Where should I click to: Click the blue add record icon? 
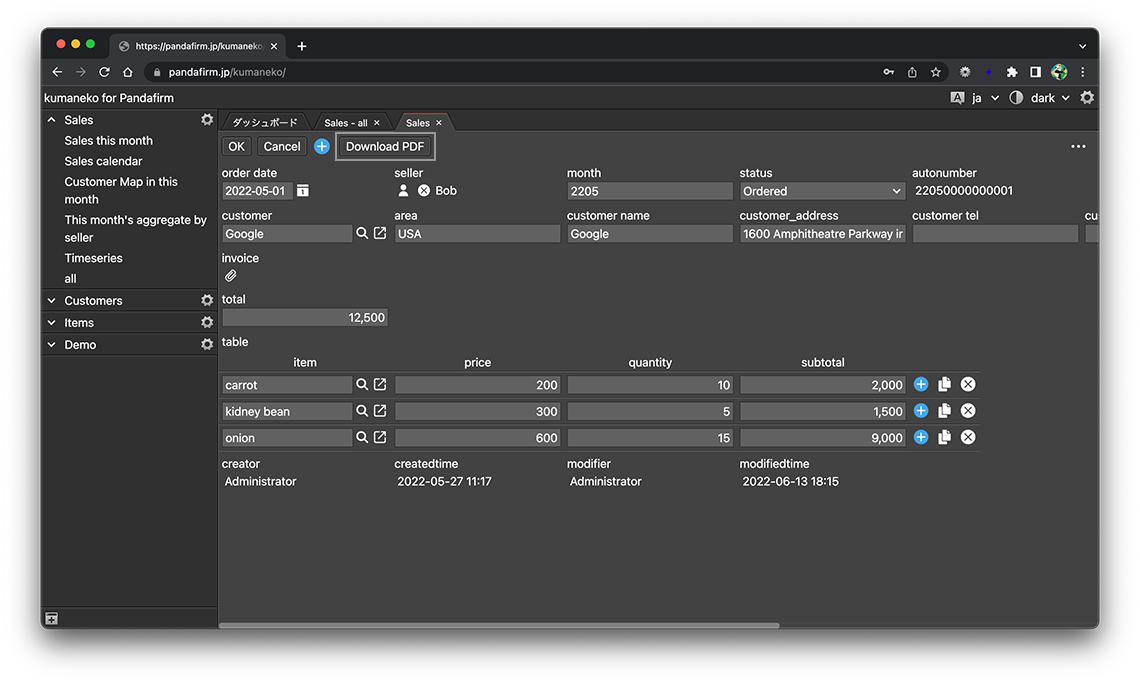tap(322, 146)
